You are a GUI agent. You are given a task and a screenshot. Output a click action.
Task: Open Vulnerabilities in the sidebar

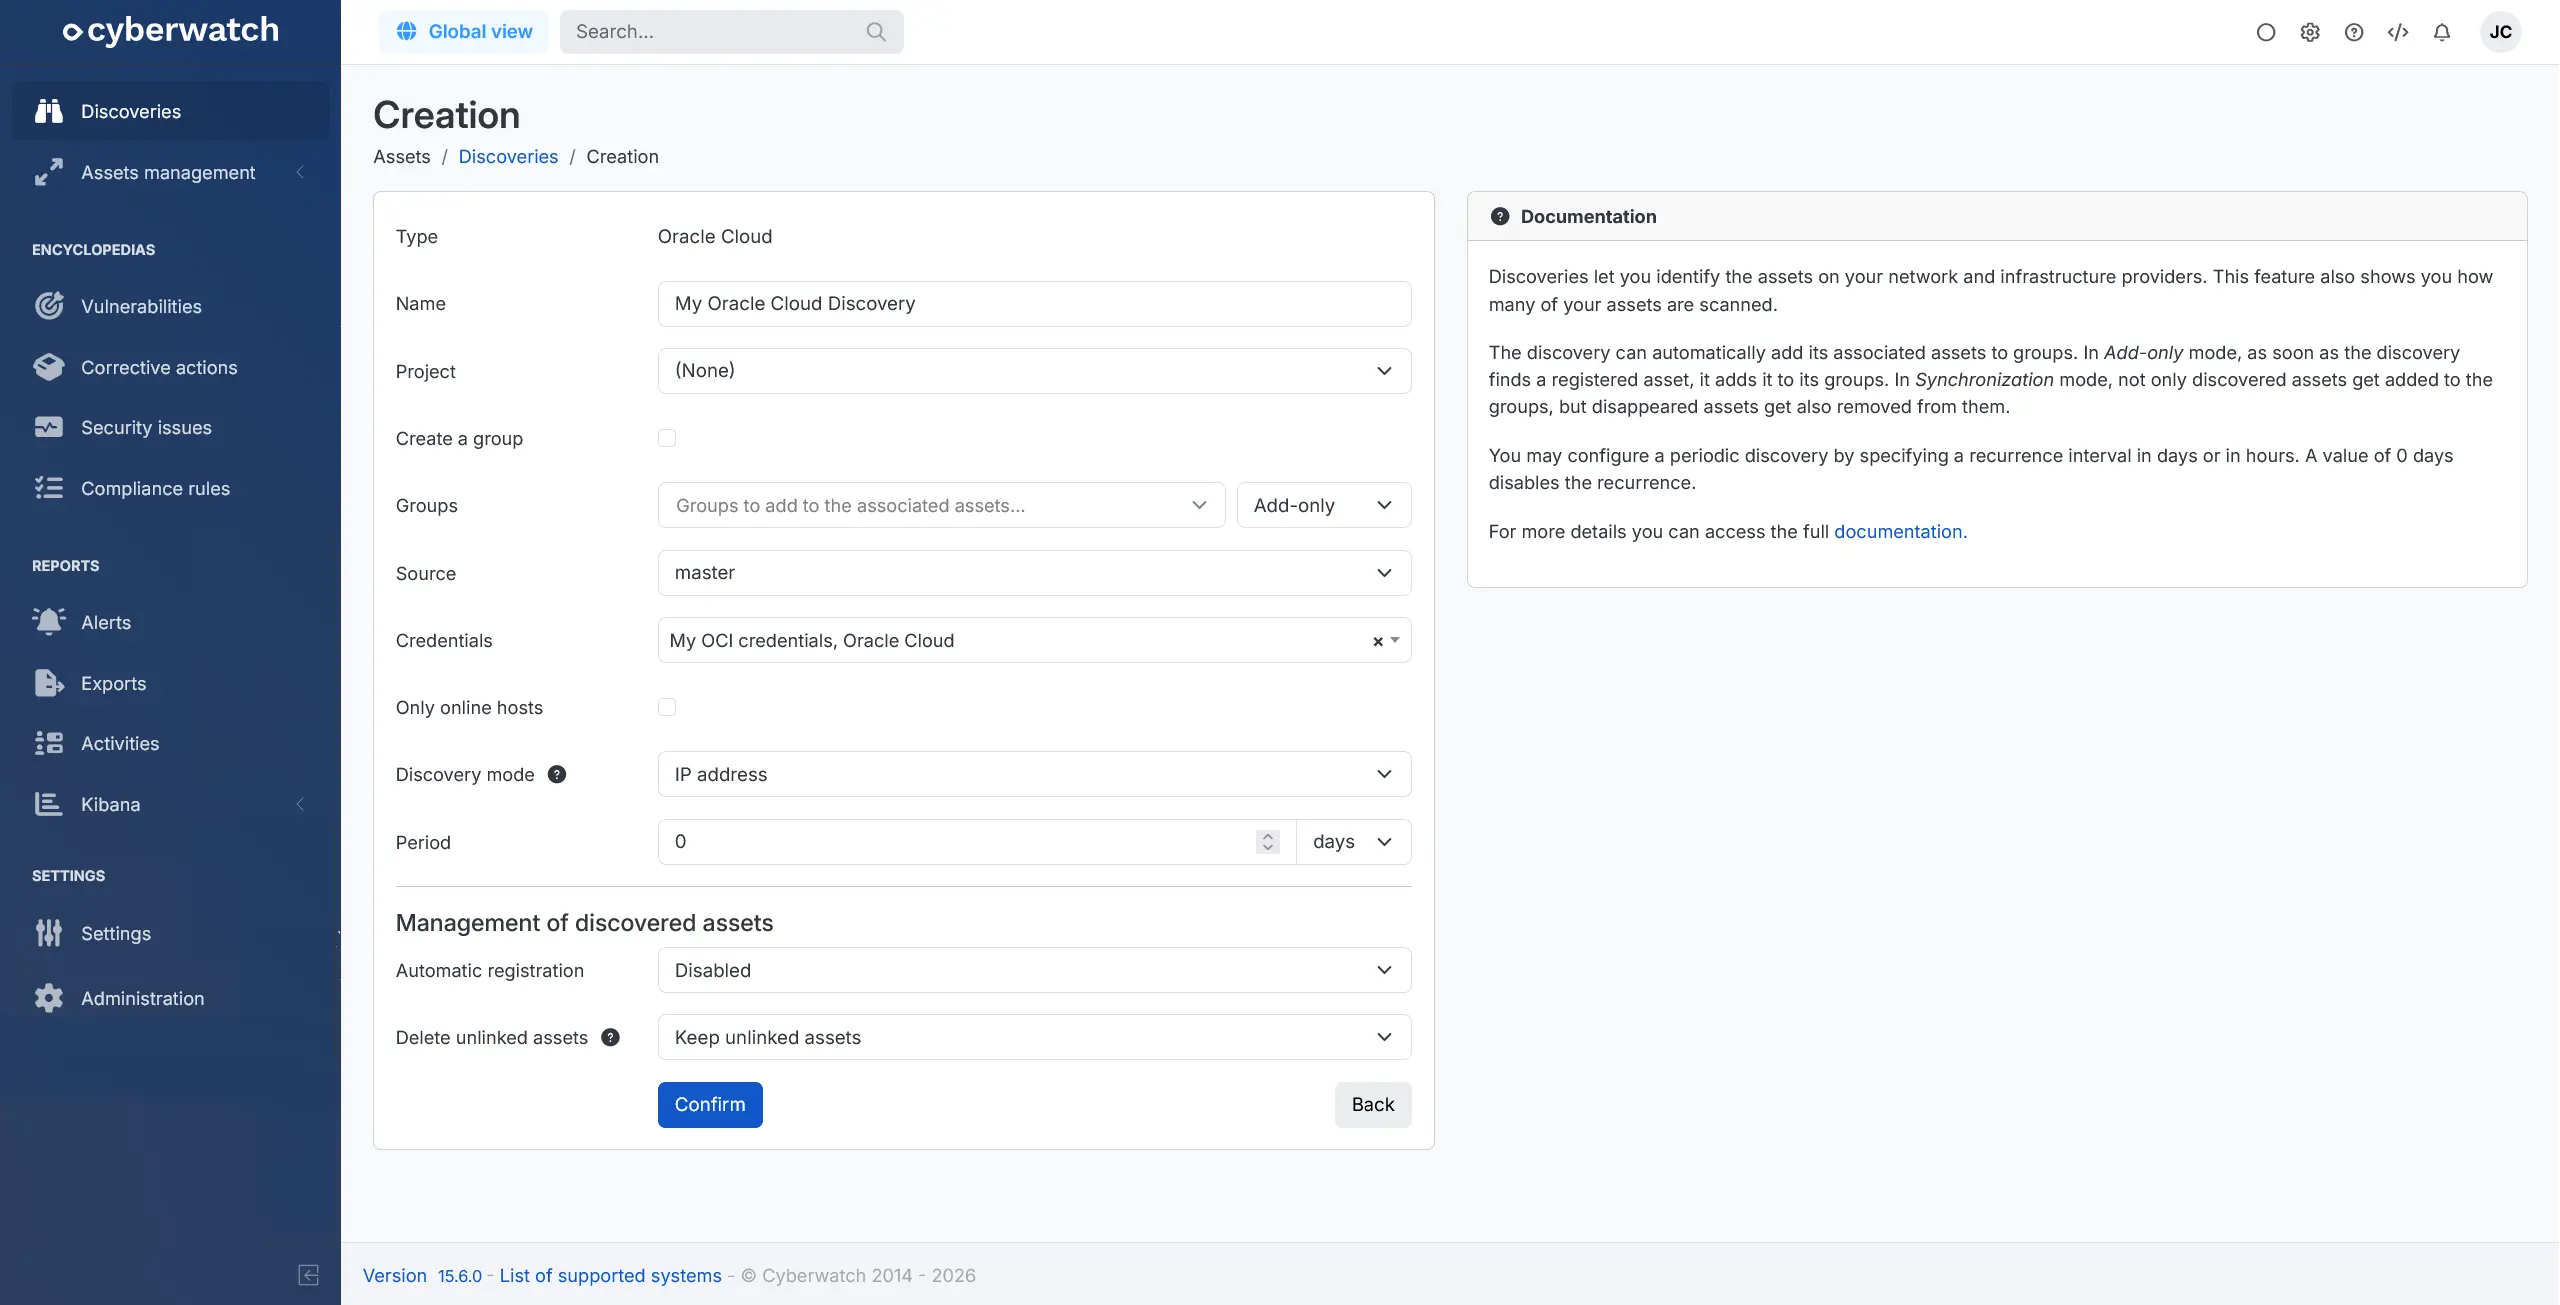coord(141,306)
